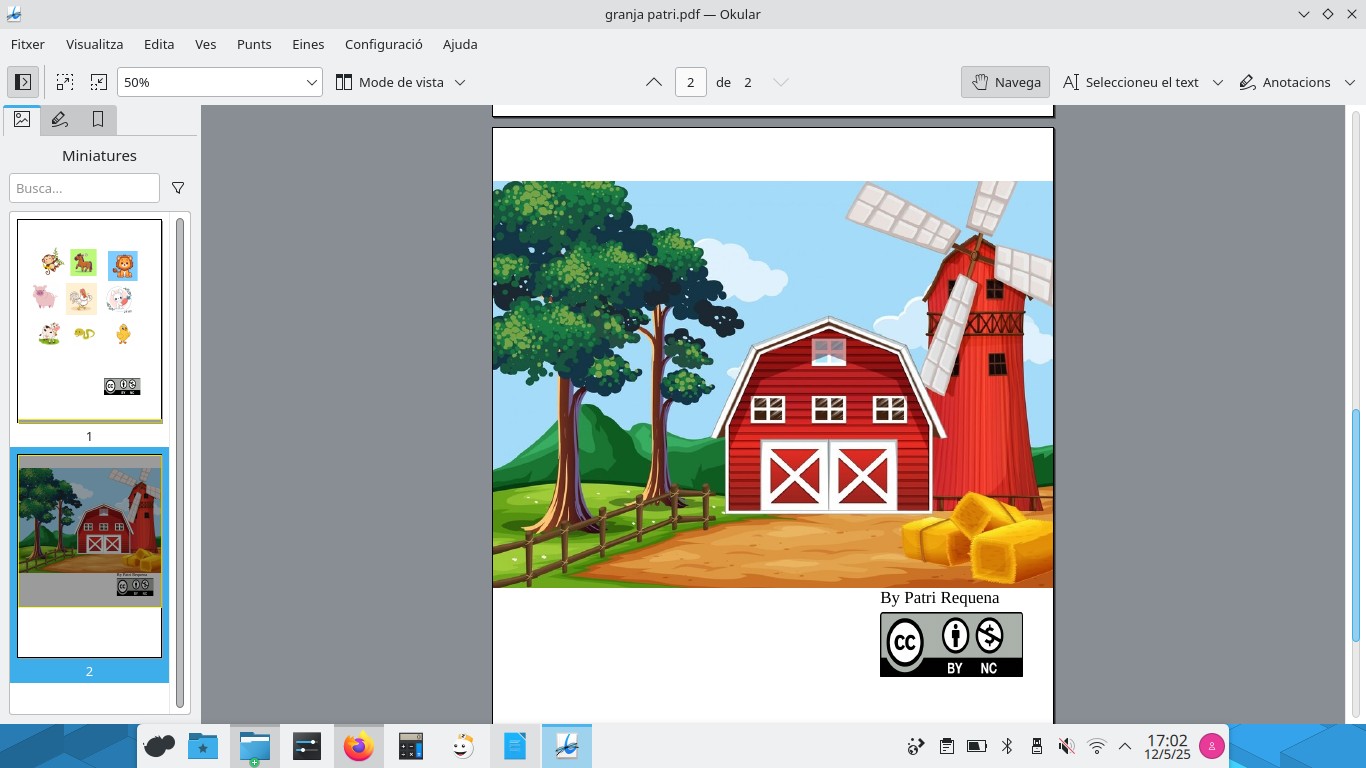Screen dimensions: 1366x768
Task: Open the system settings taskbar icon
Action: tap(306, 746)
